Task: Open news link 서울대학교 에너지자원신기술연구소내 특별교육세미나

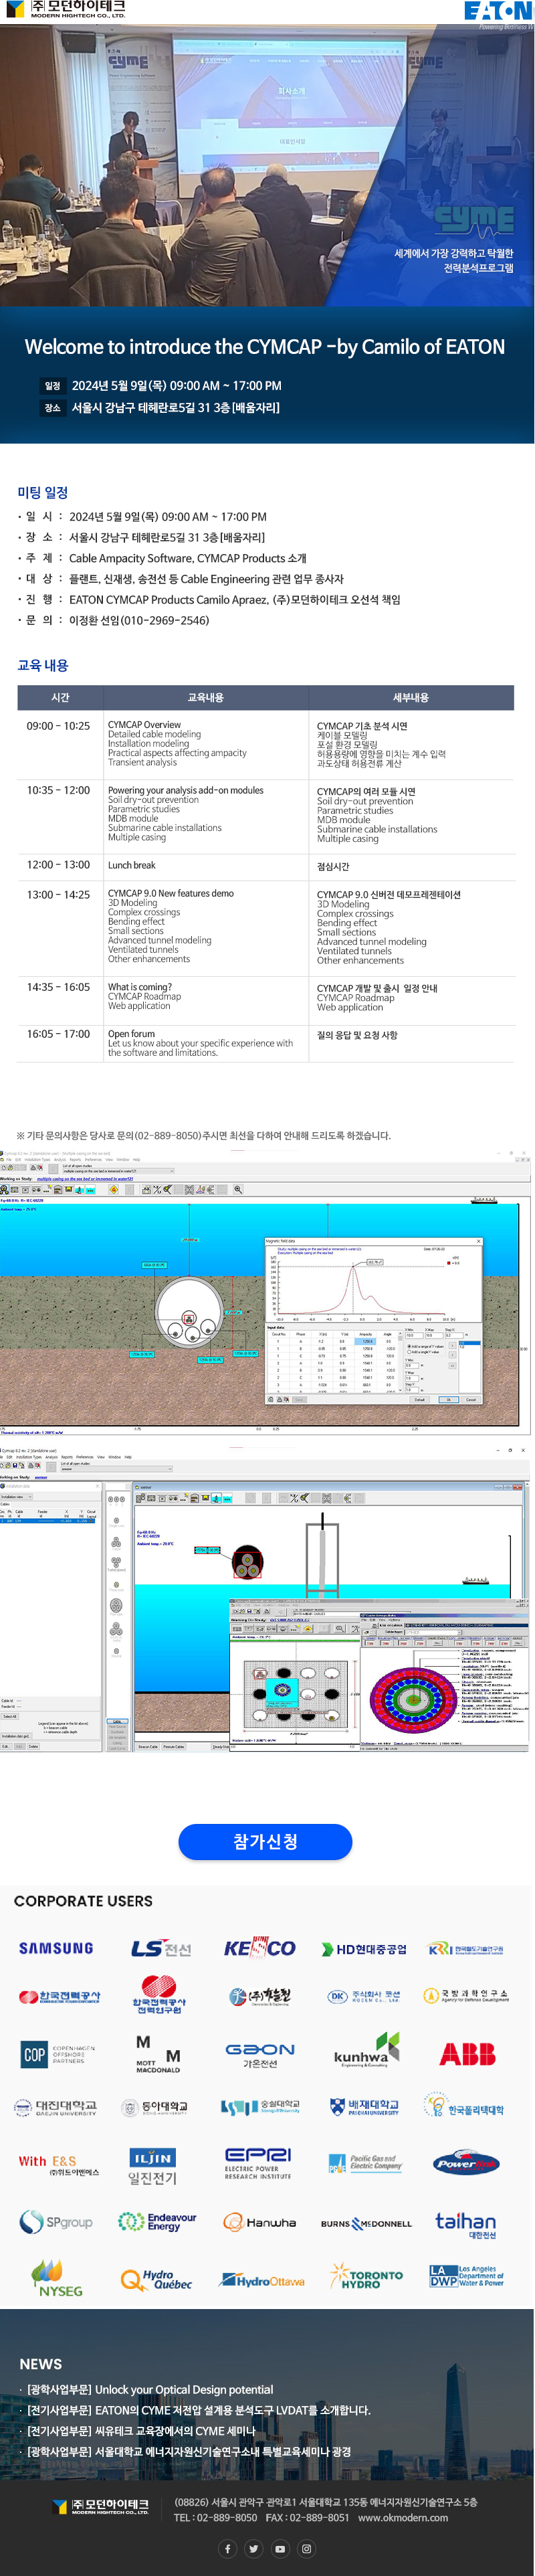Action: pos(189,2452)
